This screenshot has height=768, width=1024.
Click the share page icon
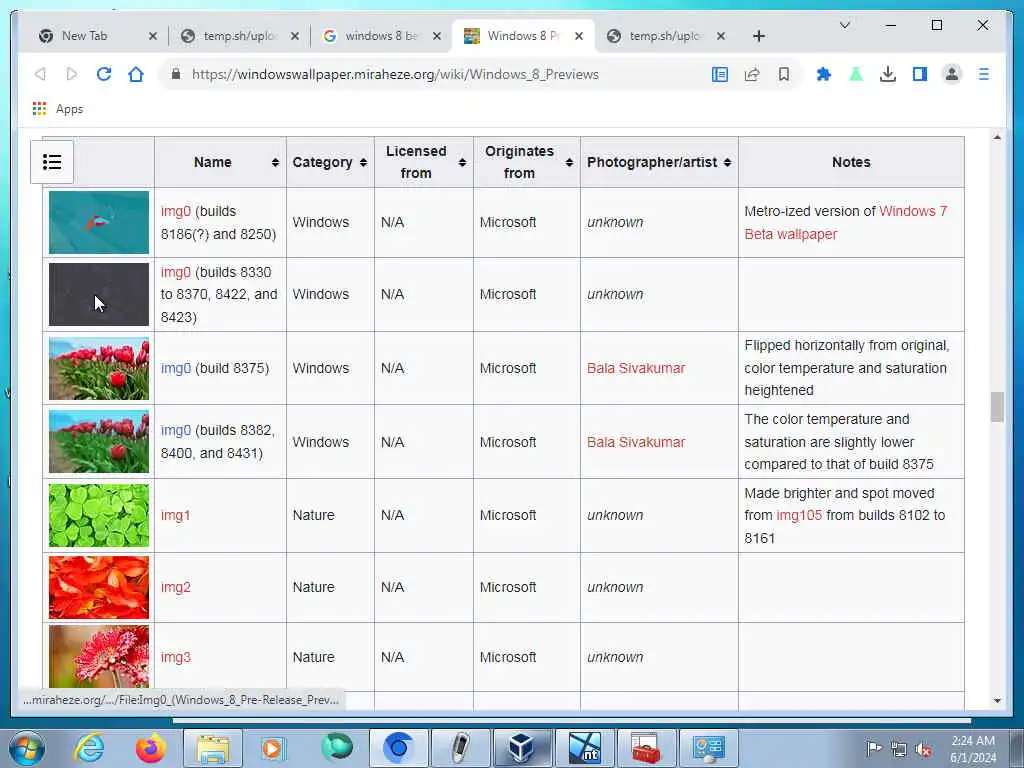tap(752, 74)
